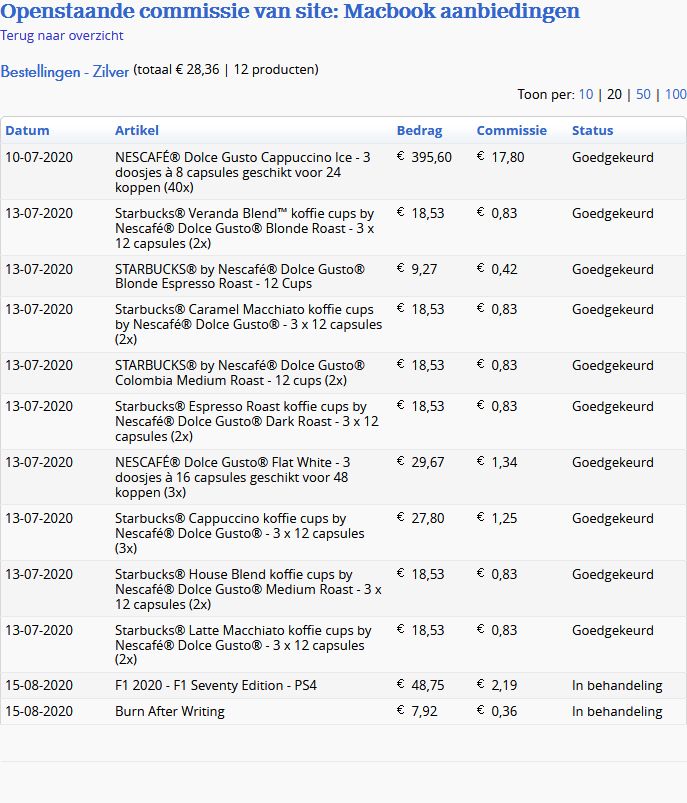The width and height of the screenshot is (687, 803).
Task: Click the commission € 1,34
Action: coord(497,462)
